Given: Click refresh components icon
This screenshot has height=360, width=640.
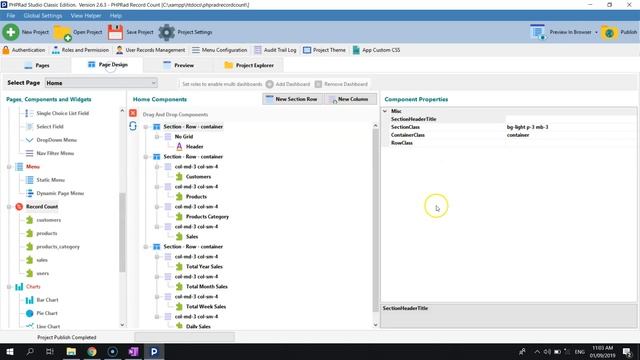Looking at the screenshot, I should click(133, 126).
